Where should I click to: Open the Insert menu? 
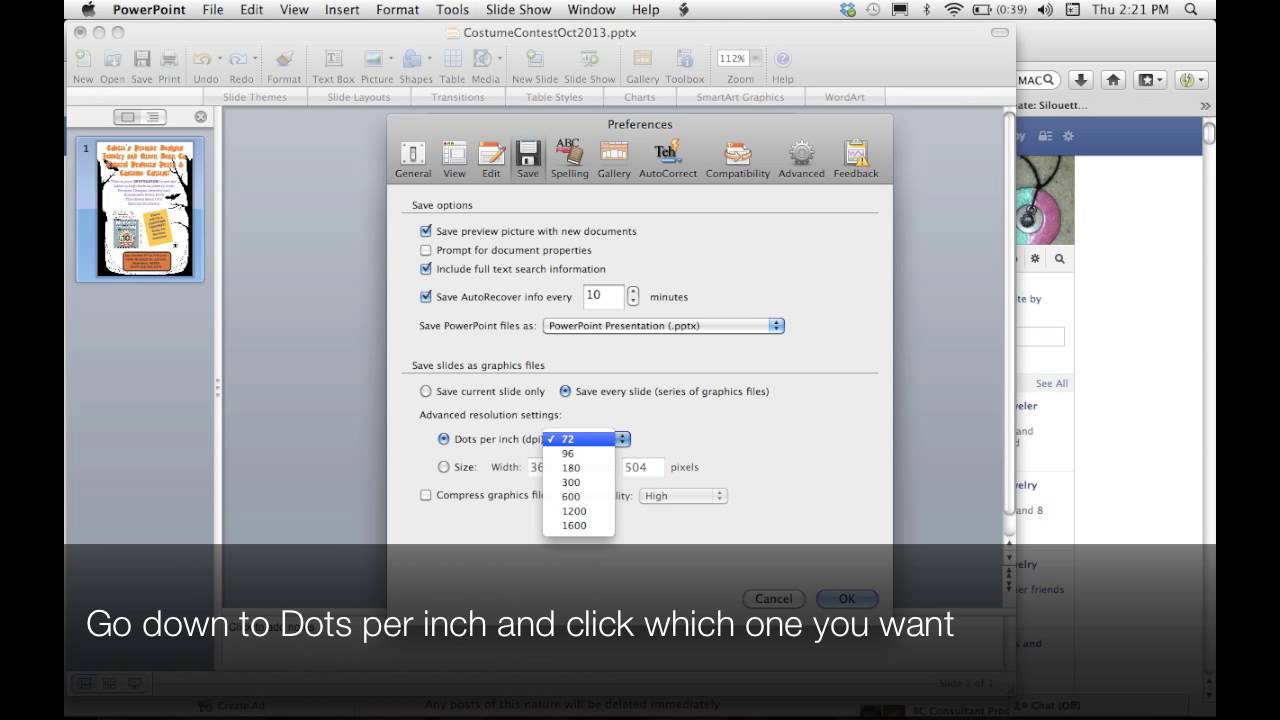click(x=342, y=9)
